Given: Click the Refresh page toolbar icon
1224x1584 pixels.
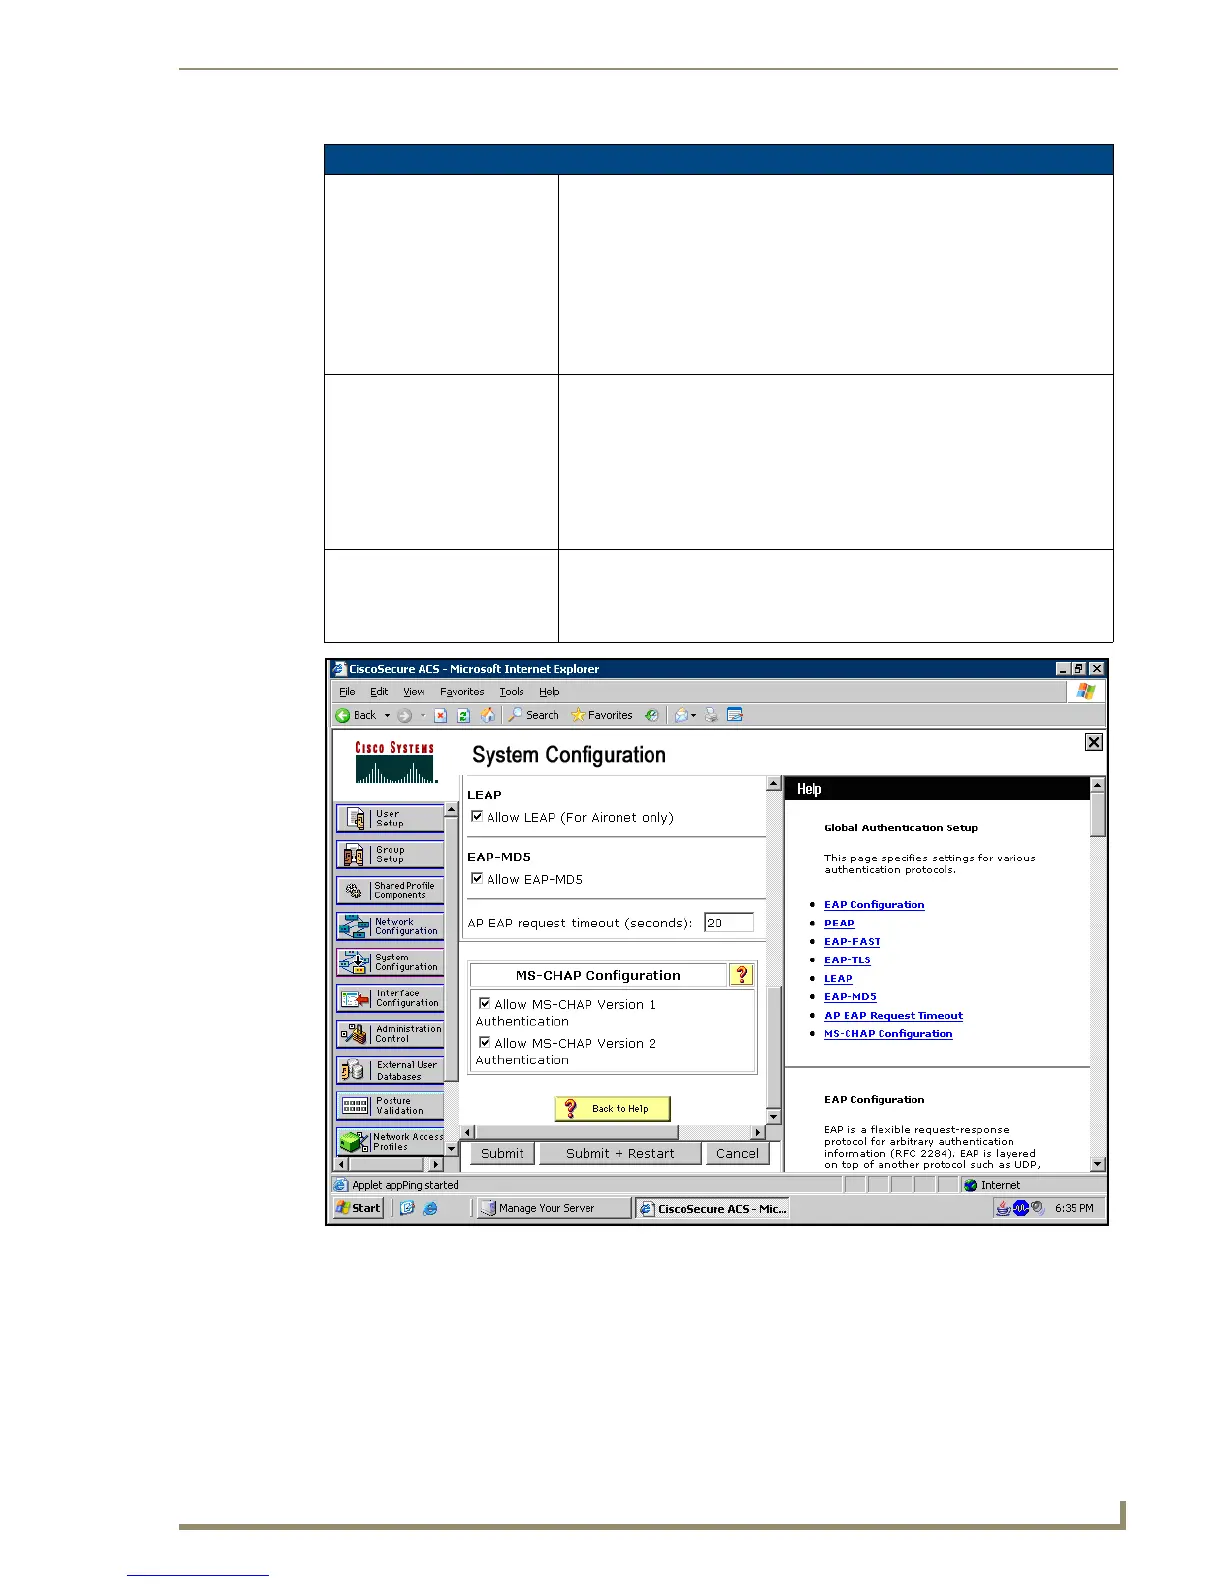Looking at the screenshot, I should (463, 715).
